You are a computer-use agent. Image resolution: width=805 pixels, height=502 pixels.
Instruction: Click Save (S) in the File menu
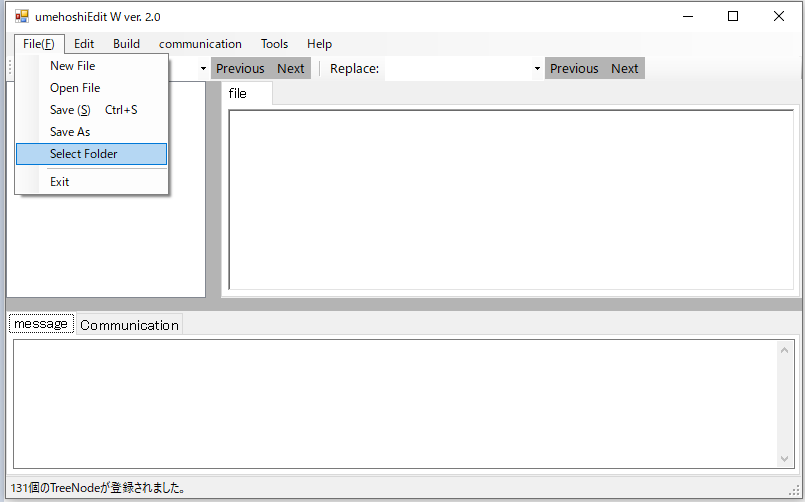click(x=70, y=110)
